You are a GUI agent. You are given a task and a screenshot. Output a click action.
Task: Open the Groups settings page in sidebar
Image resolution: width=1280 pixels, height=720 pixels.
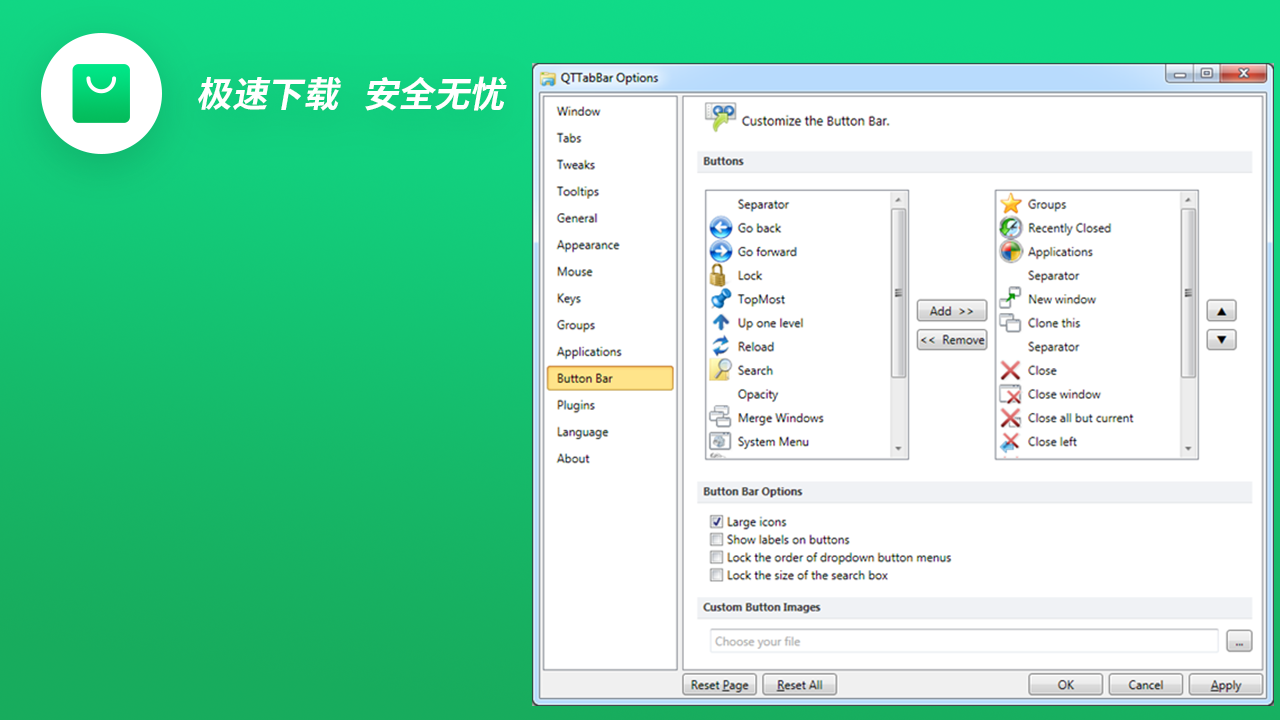[x=610, y=325]
